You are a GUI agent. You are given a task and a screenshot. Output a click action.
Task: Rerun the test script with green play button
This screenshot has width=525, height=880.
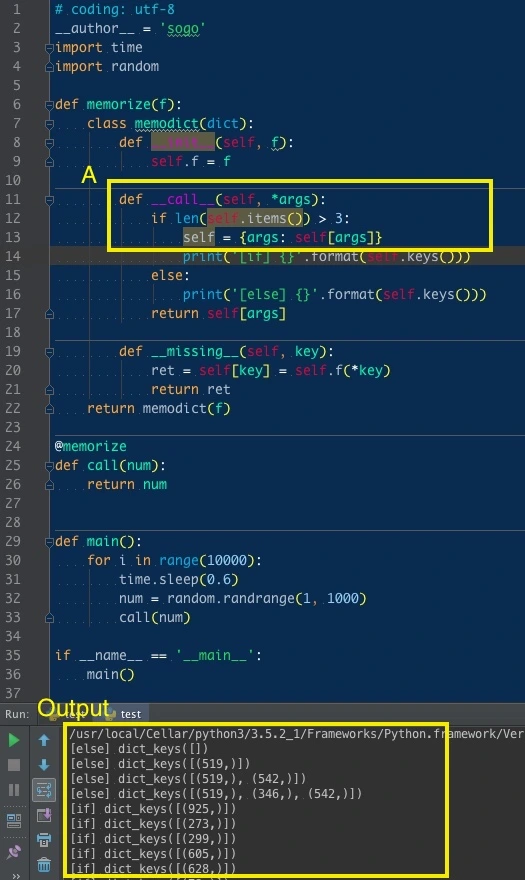[x=14, y=740]
